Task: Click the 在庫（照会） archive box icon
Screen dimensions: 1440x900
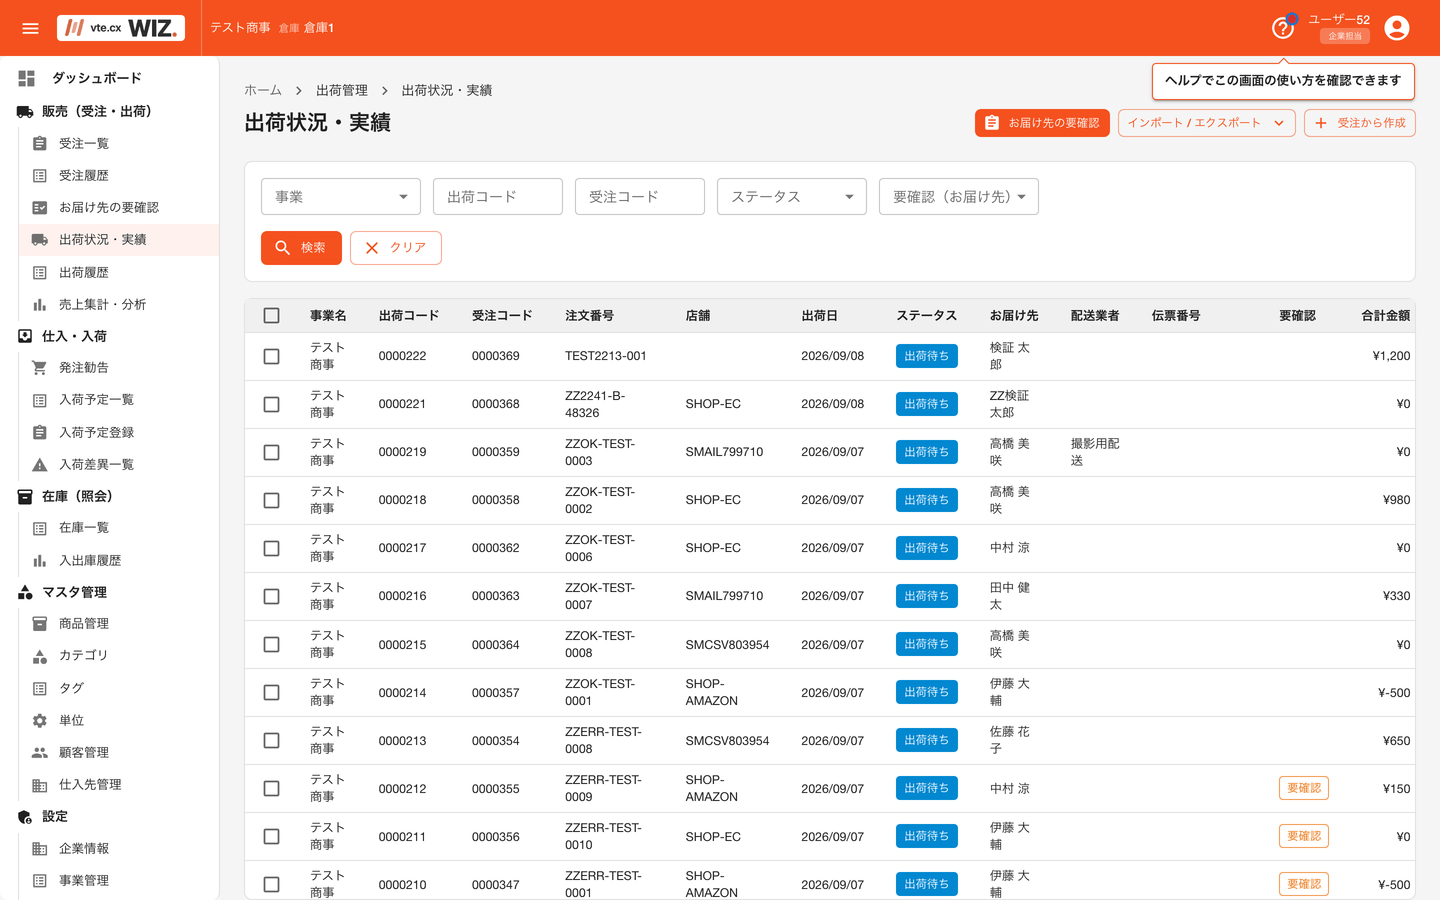Action: (25, 496)
